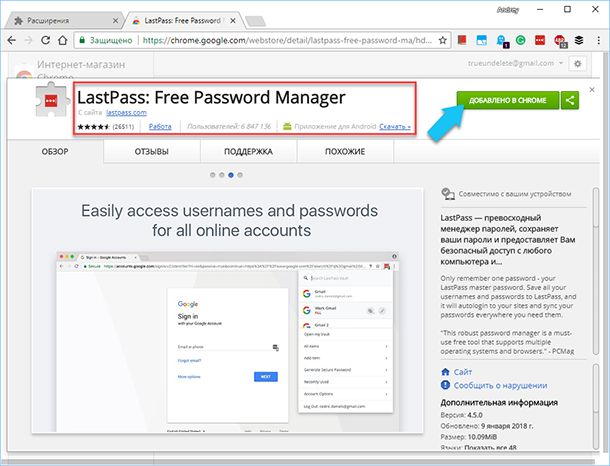This screenshot has width=610, height=466.
Task: Open the Chrome three-dot menu
Action: (597, 42)
